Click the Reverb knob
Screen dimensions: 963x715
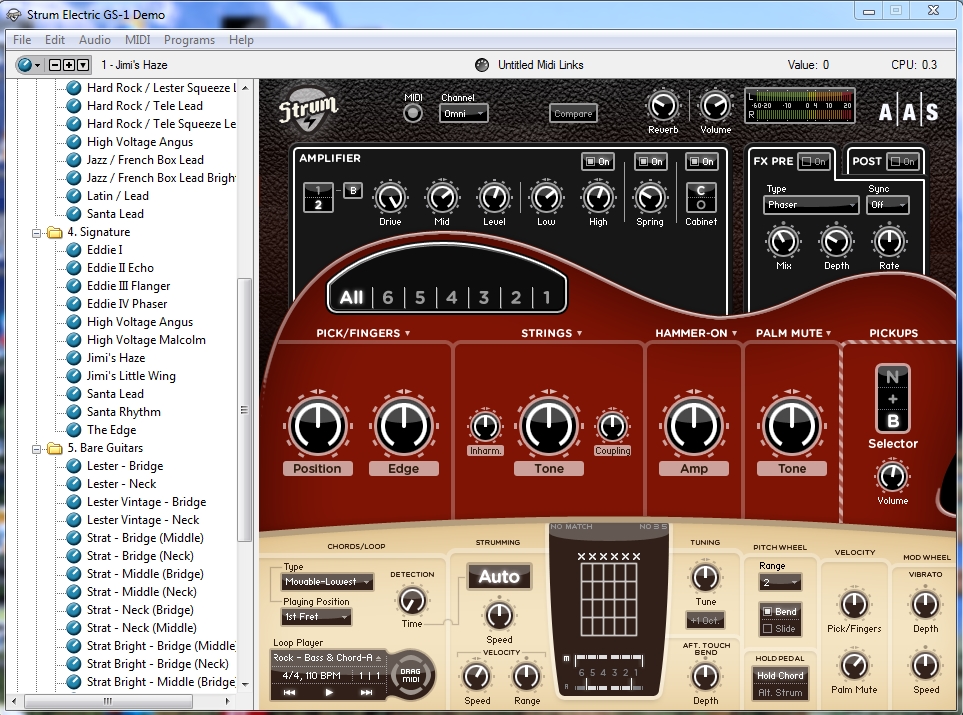(663, 106)
